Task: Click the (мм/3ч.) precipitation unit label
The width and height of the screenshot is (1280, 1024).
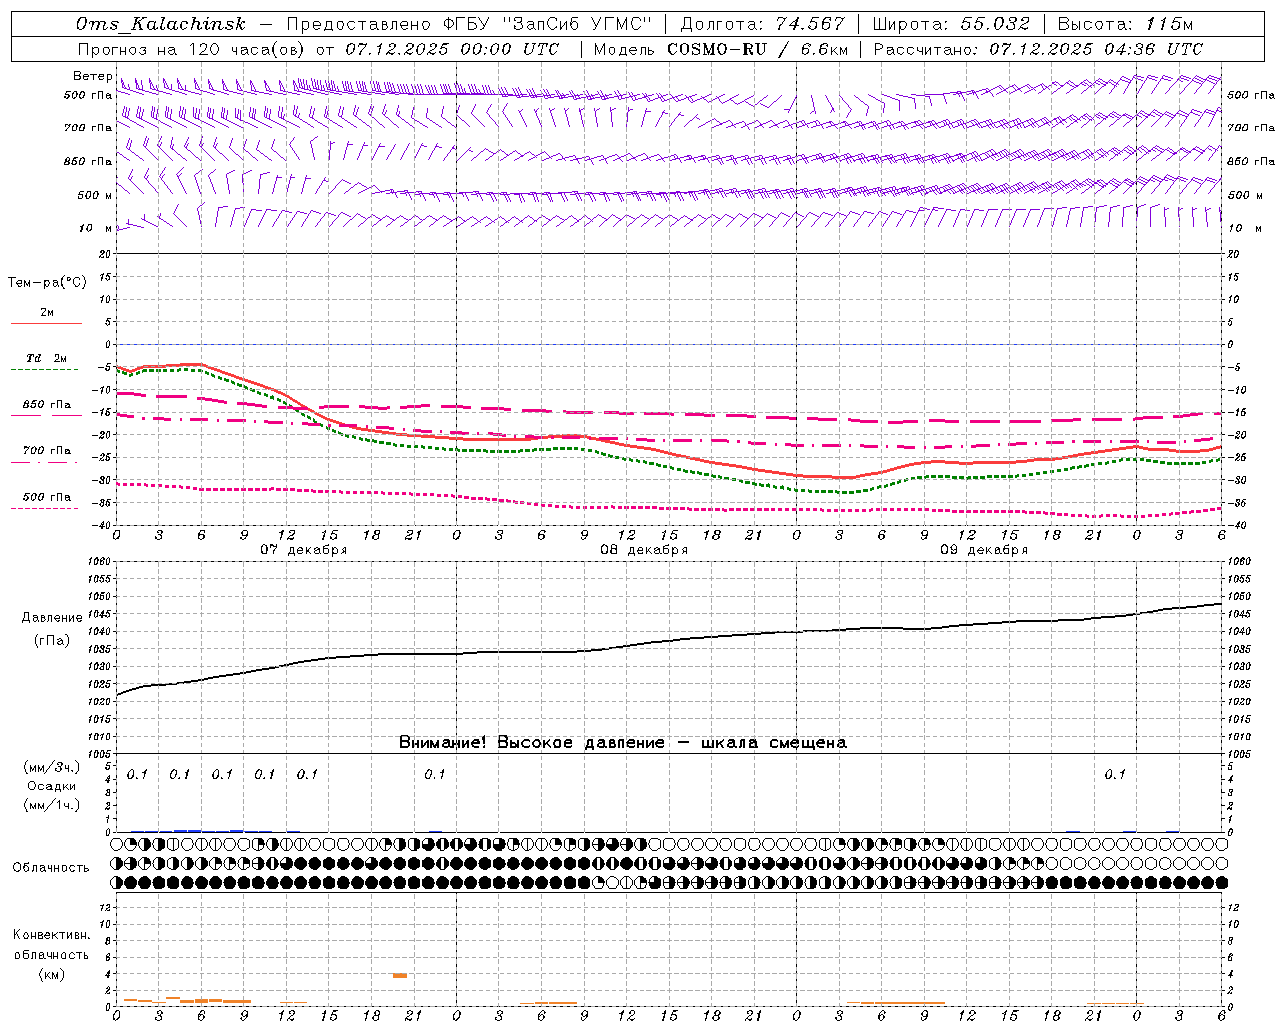Action: (x=52, y=768)
